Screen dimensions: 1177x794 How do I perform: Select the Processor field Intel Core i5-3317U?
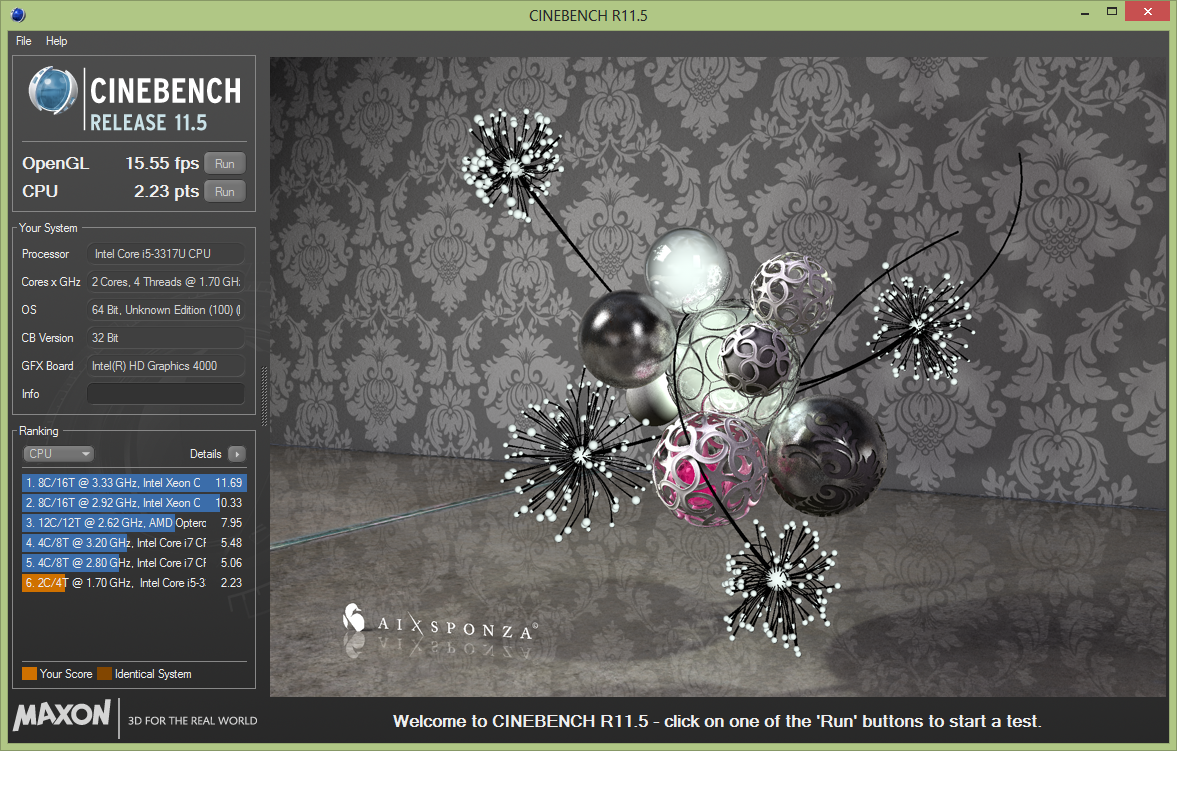tap(165, 254)
